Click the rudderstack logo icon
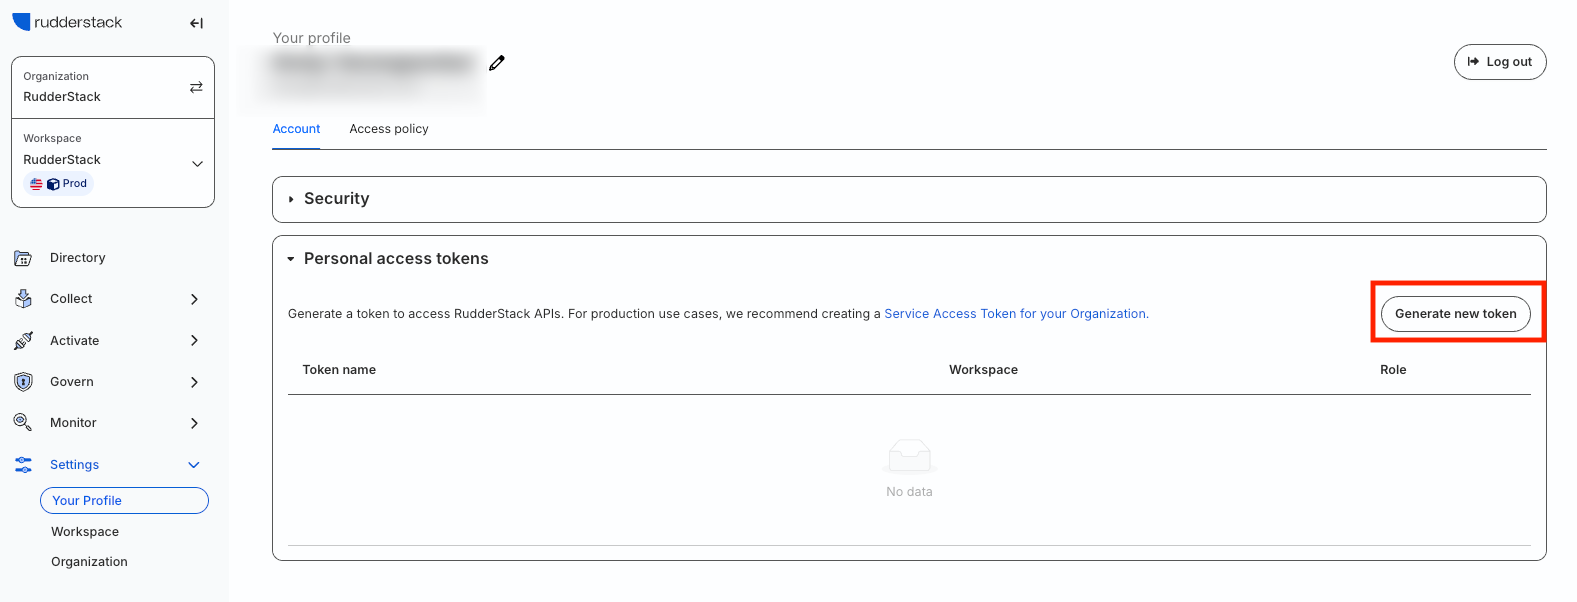 pyautogui.click(x=21, y=22)
